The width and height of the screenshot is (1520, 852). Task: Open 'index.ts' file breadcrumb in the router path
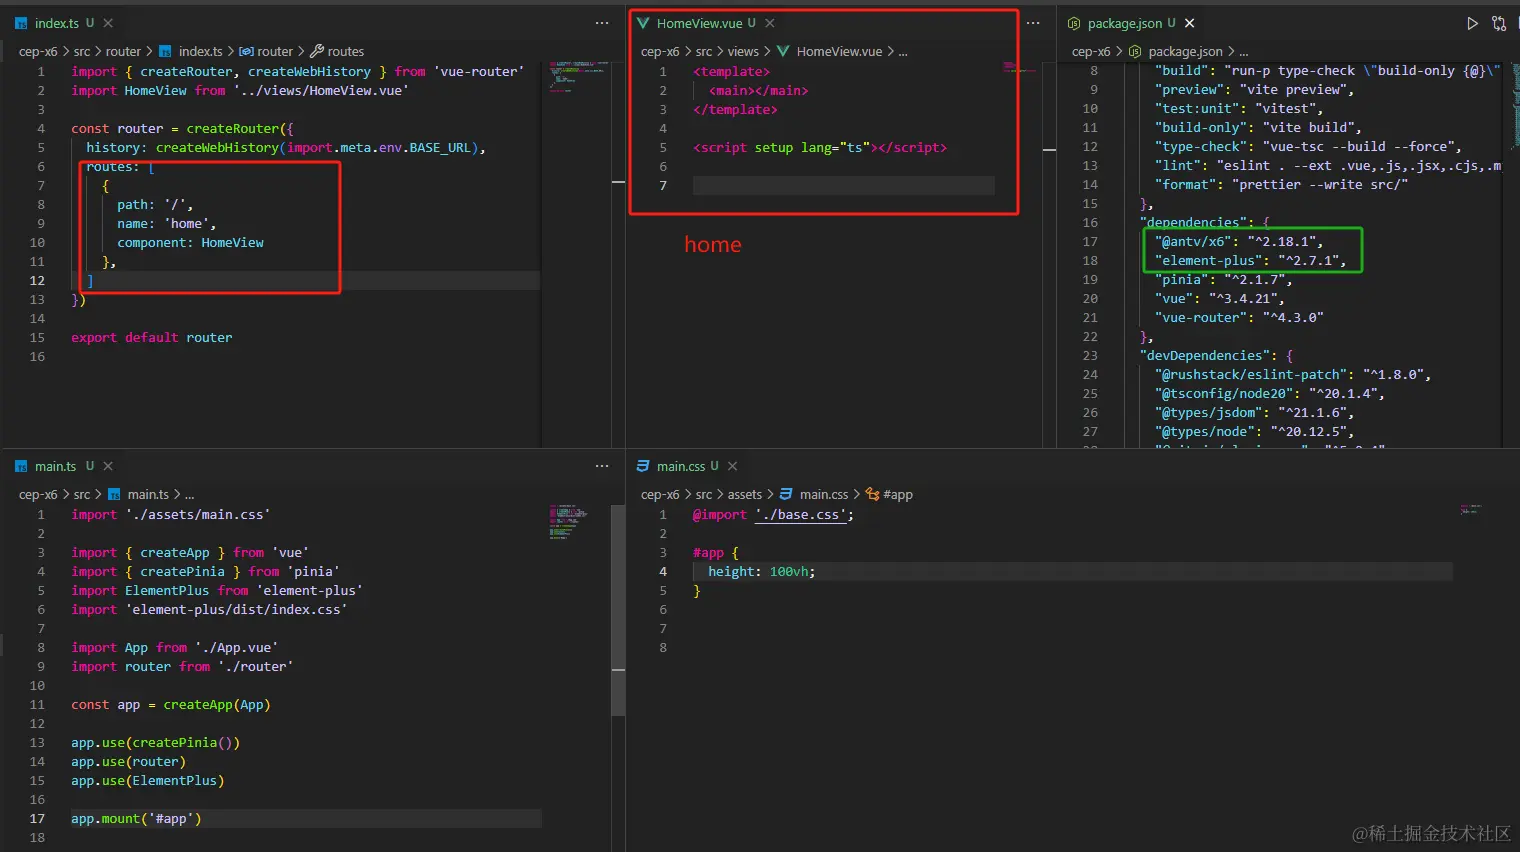(x=200, y=51)
